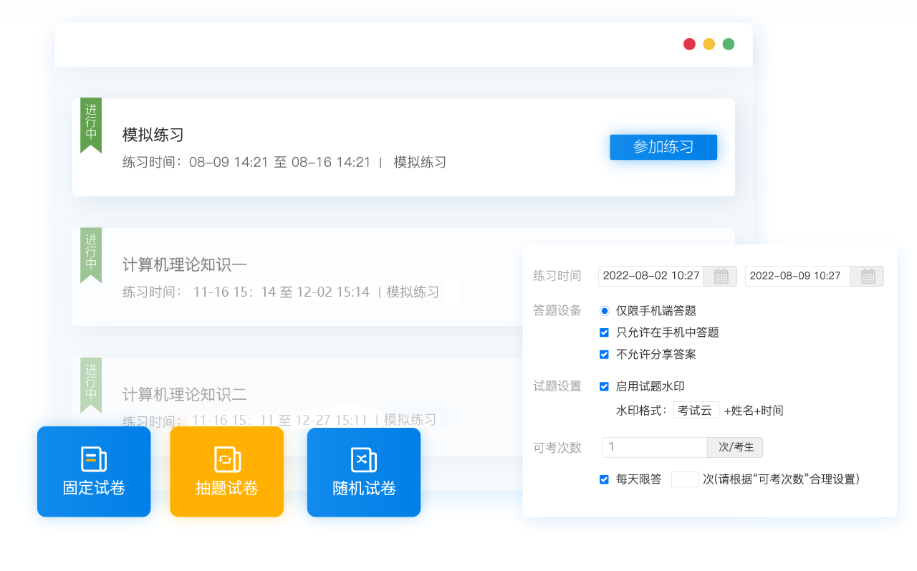The width and height of the screenshot is (917, 571).
Task: Toggle the 每天限答 checkbox
Action: coord(604,479)
